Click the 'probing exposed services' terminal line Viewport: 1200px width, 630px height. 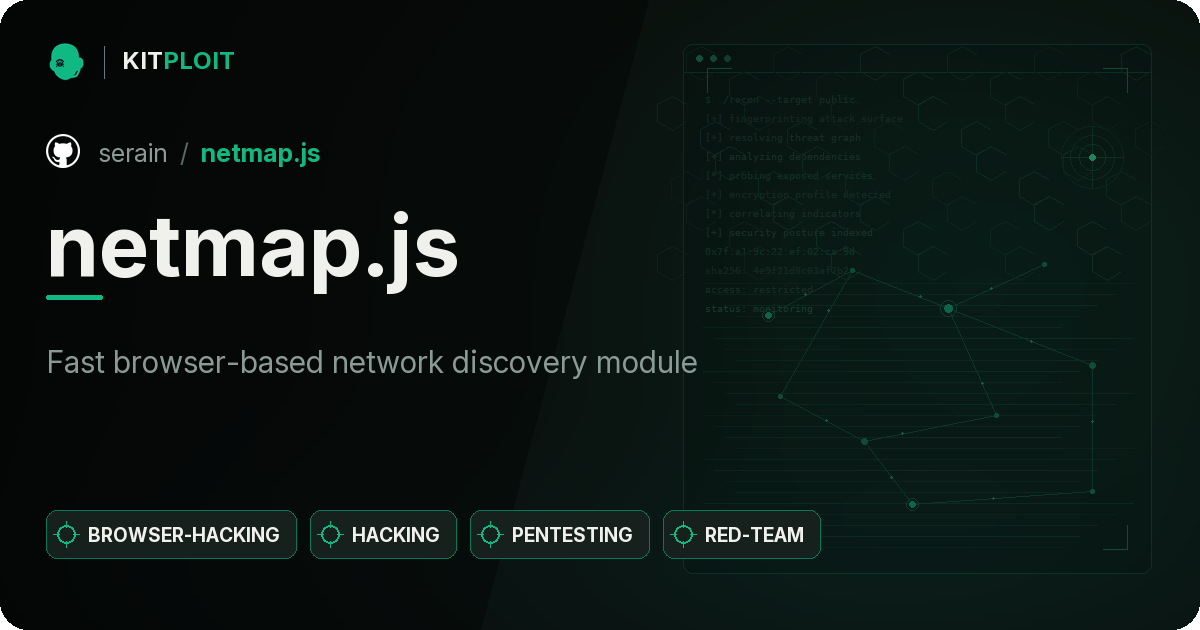click(x=788, y=176)
